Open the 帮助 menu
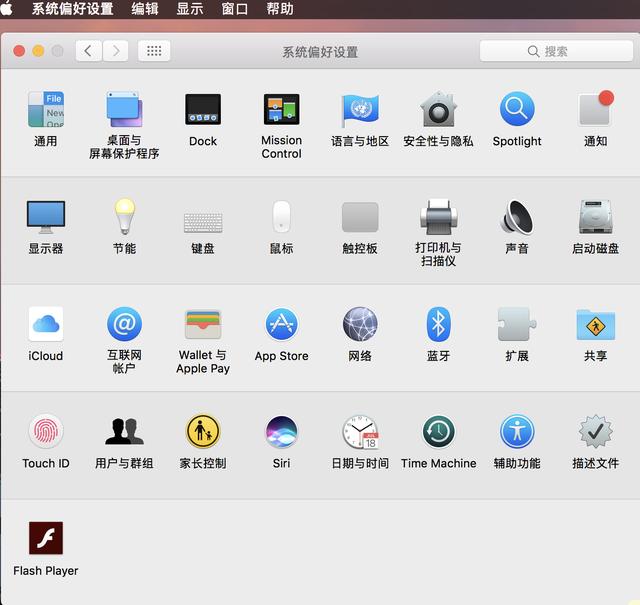 click(280, 9)
